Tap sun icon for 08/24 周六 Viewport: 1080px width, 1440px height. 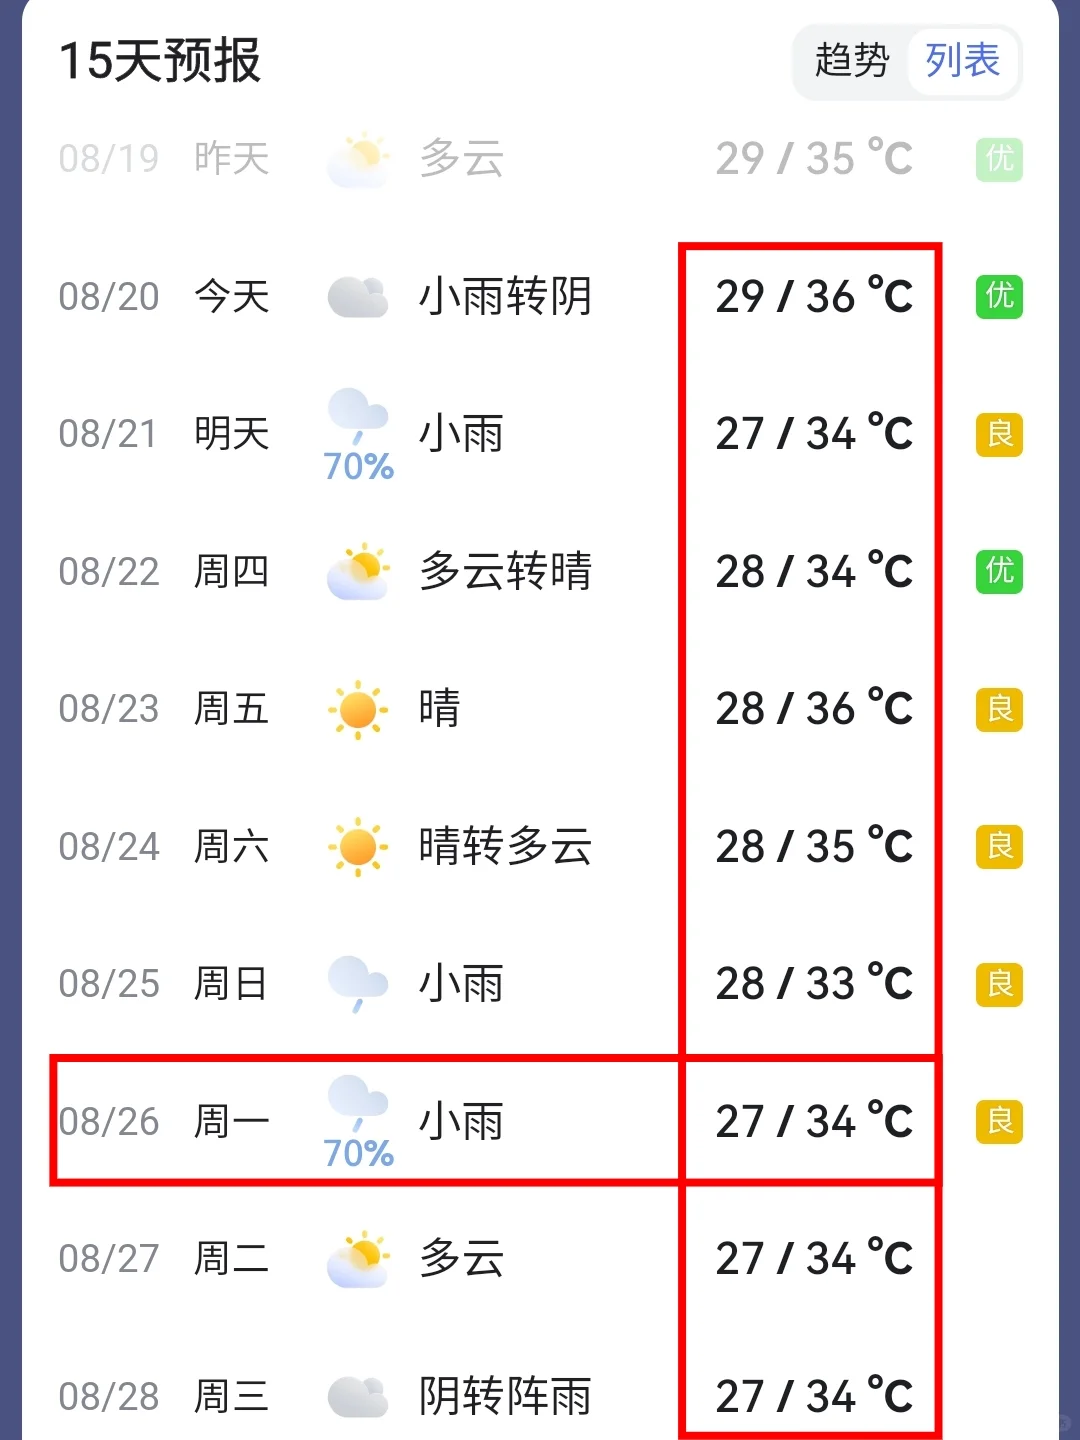point(358,847)
